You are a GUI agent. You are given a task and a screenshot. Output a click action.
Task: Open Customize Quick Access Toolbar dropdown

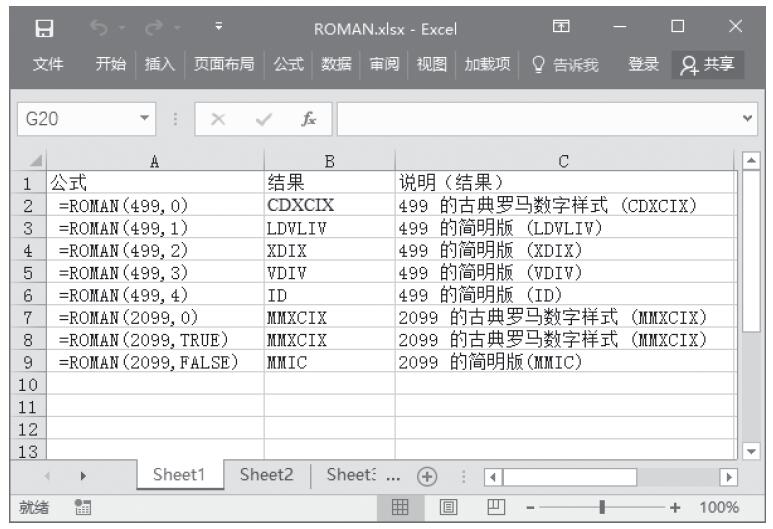[x=218, y=29]
